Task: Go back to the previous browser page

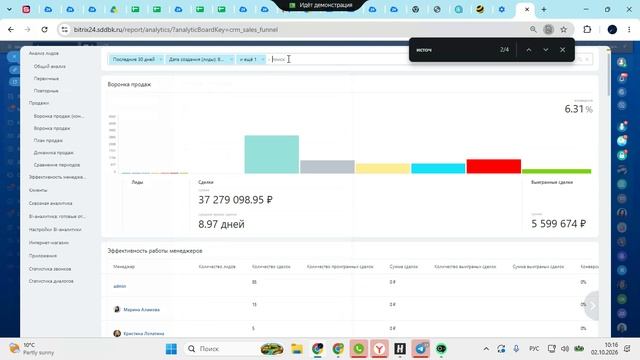Action: point(11,29)
